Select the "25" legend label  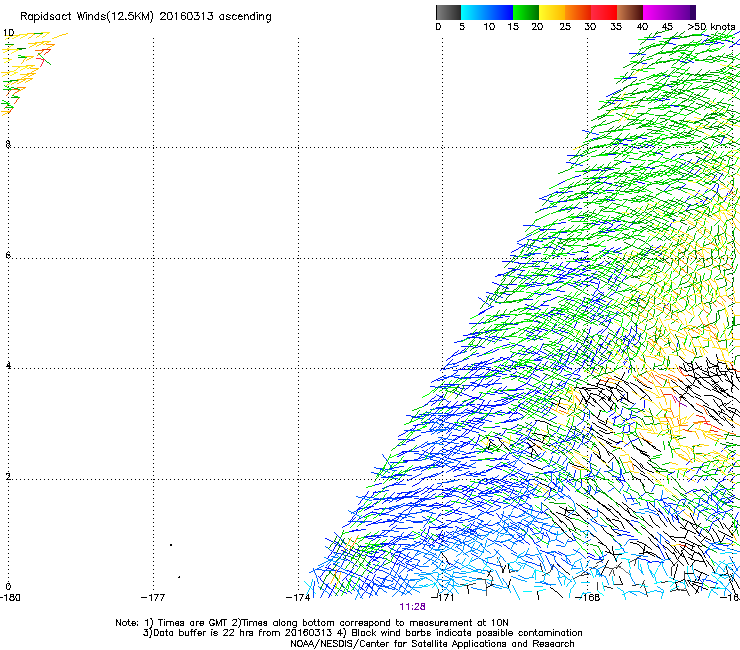[x=564, y=27]
